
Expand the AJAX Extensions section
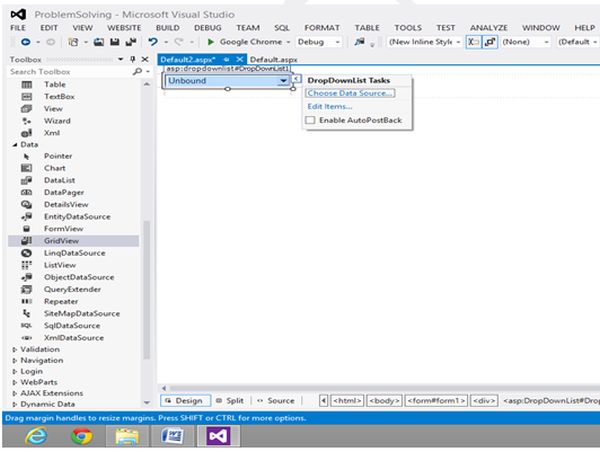point(15,393)
